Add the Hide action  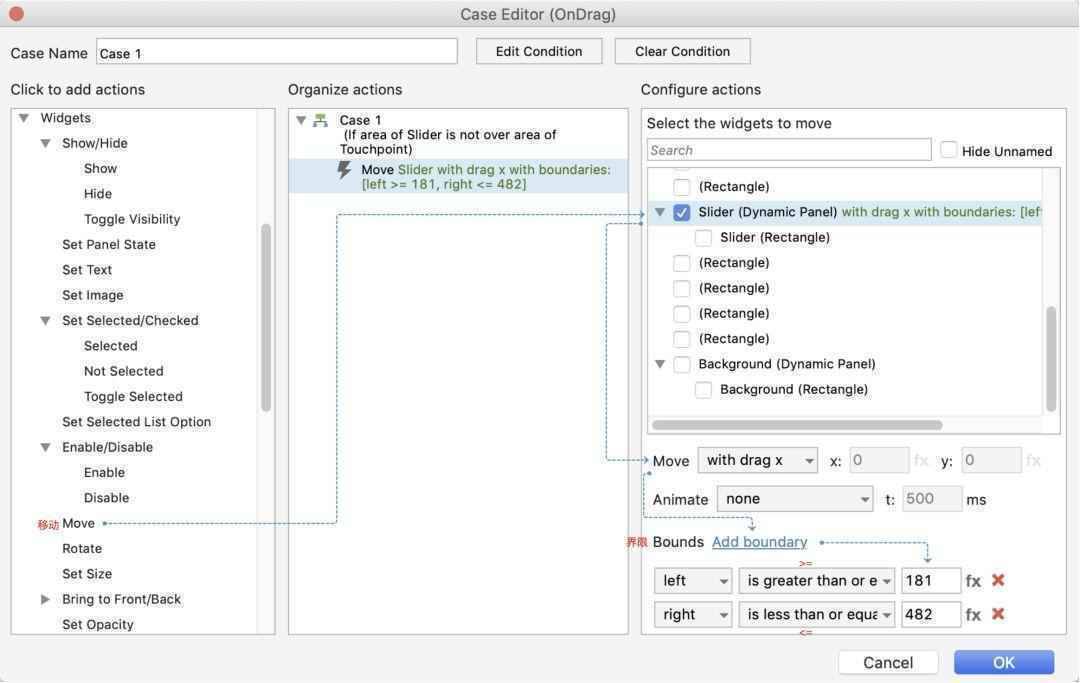coord(98,194)
